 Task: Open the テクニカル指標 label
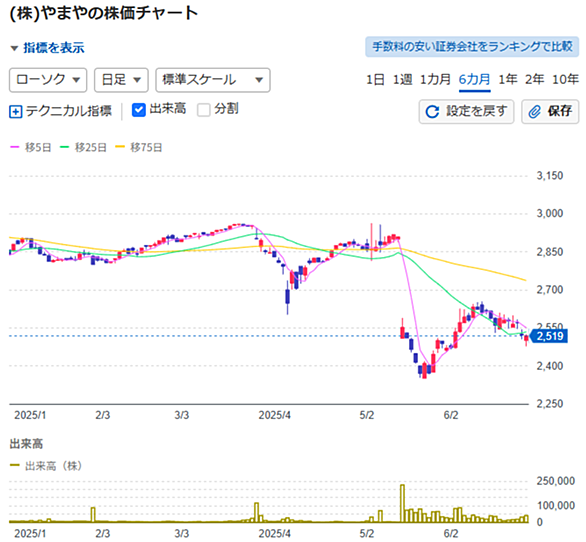[68, 111]
